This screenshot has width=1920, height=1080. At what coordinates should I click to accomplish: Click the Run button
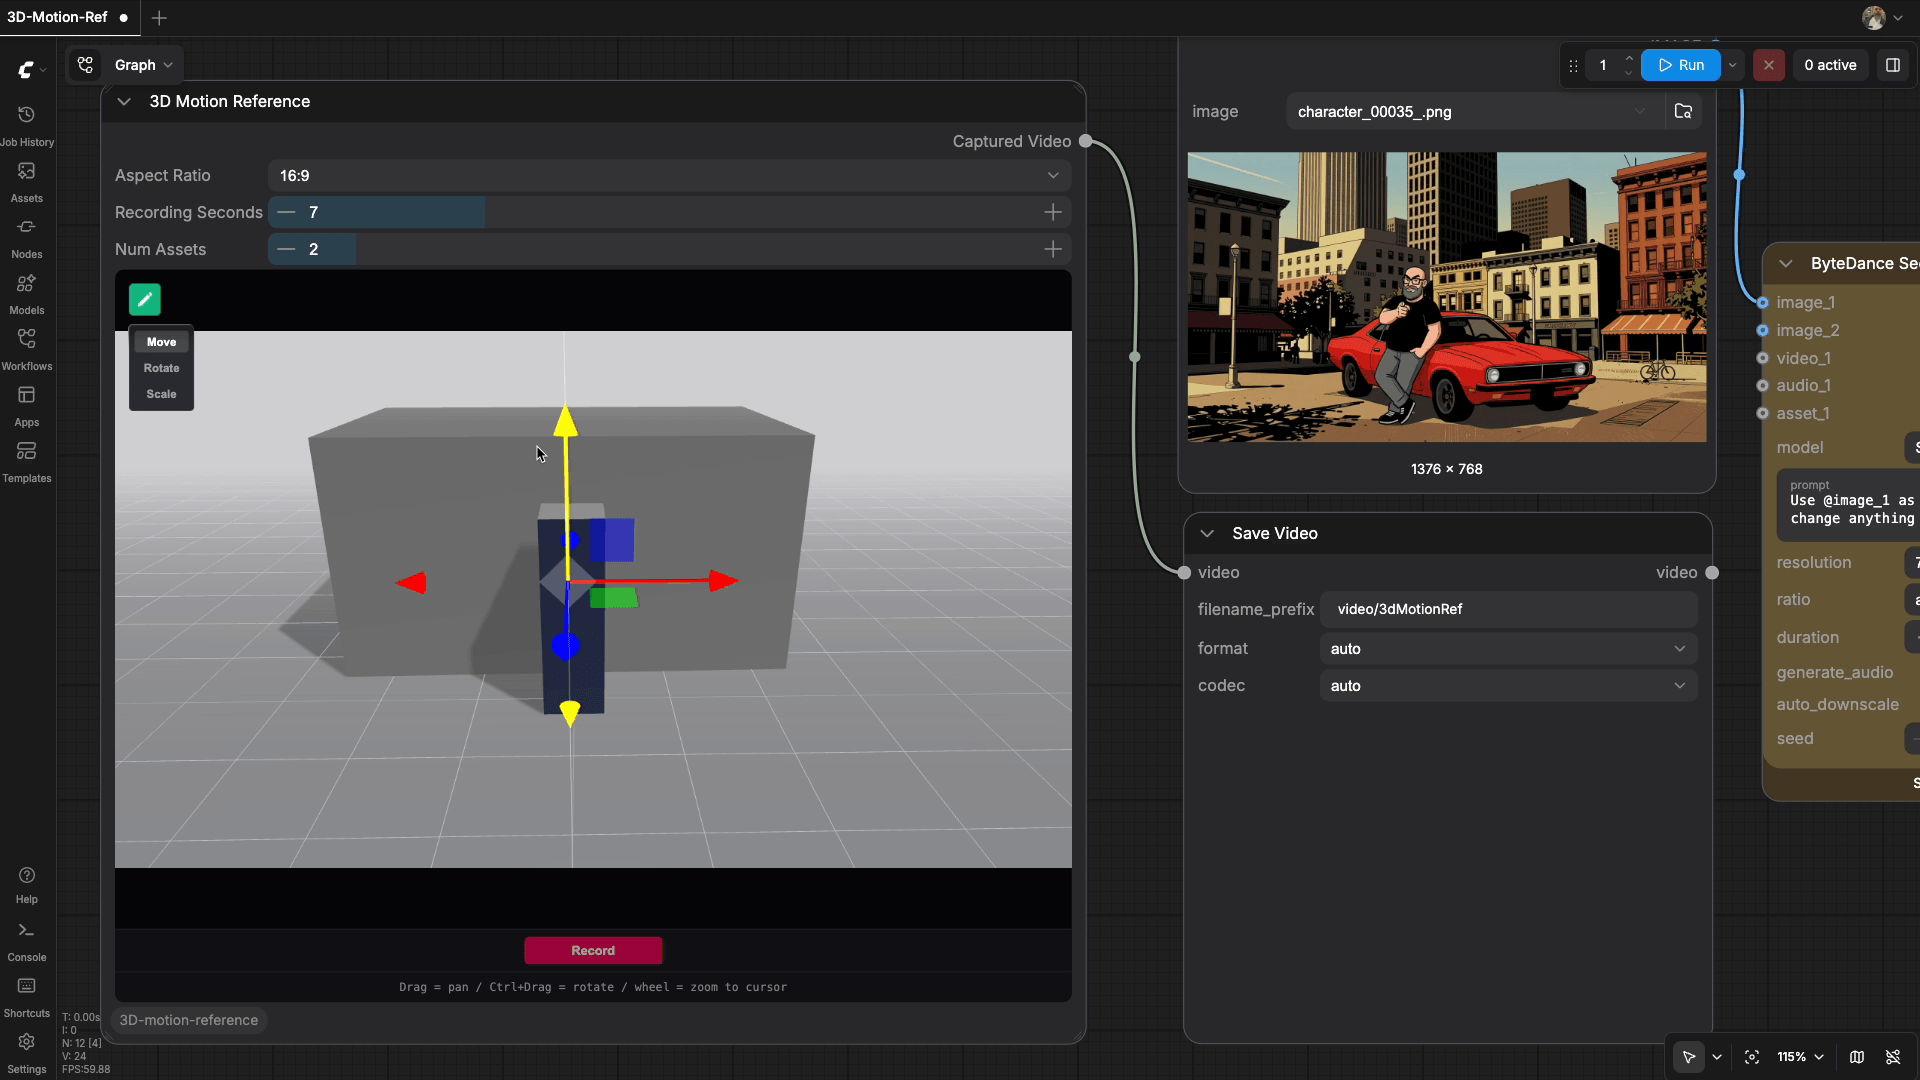pyautogui.click(x=1681, y=65)
